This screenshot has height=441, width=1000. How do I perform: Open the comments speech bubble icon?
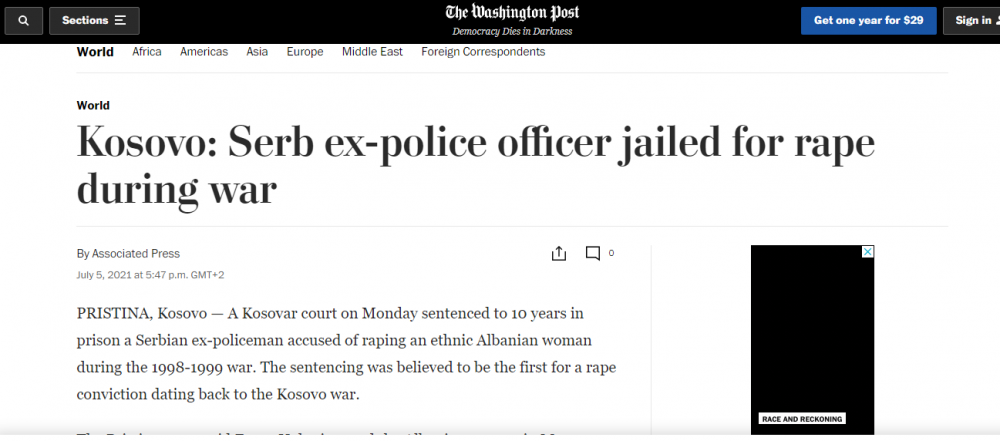(x=592, y=253)
